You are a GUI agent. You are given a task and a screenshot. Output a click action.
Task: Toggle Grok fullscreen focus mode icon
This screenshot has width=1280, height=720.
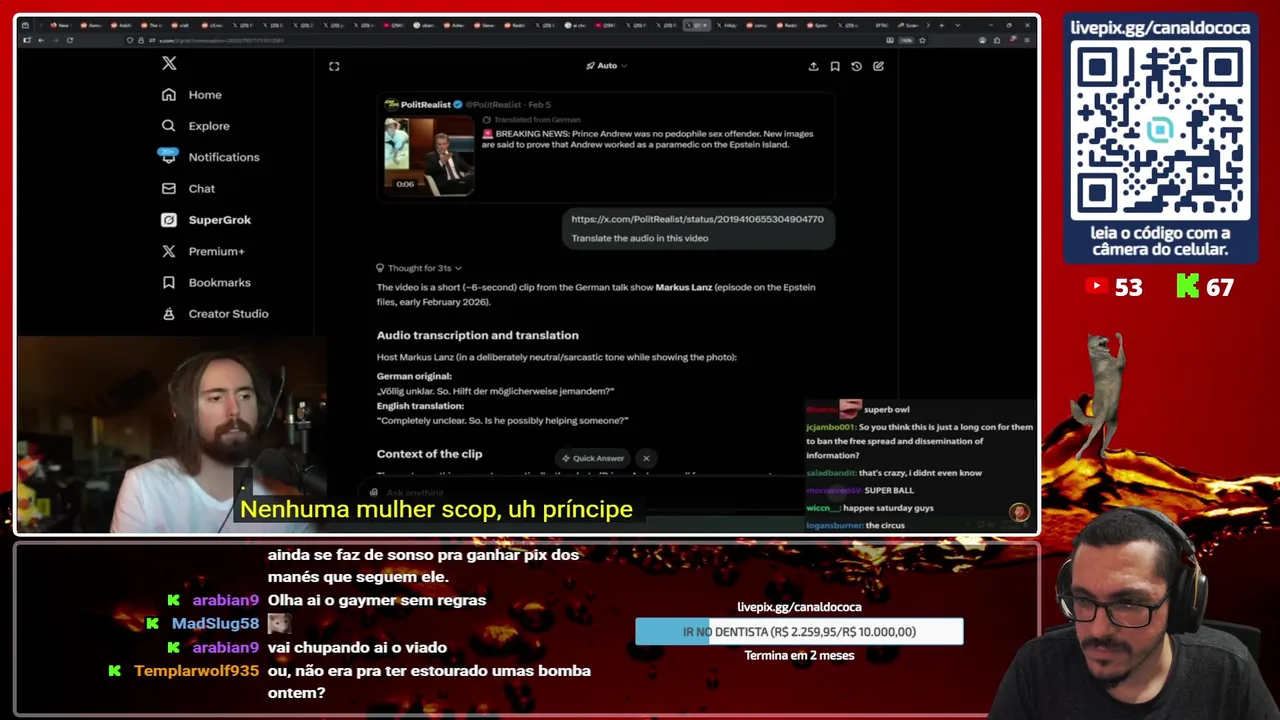(x=334, y=66)
